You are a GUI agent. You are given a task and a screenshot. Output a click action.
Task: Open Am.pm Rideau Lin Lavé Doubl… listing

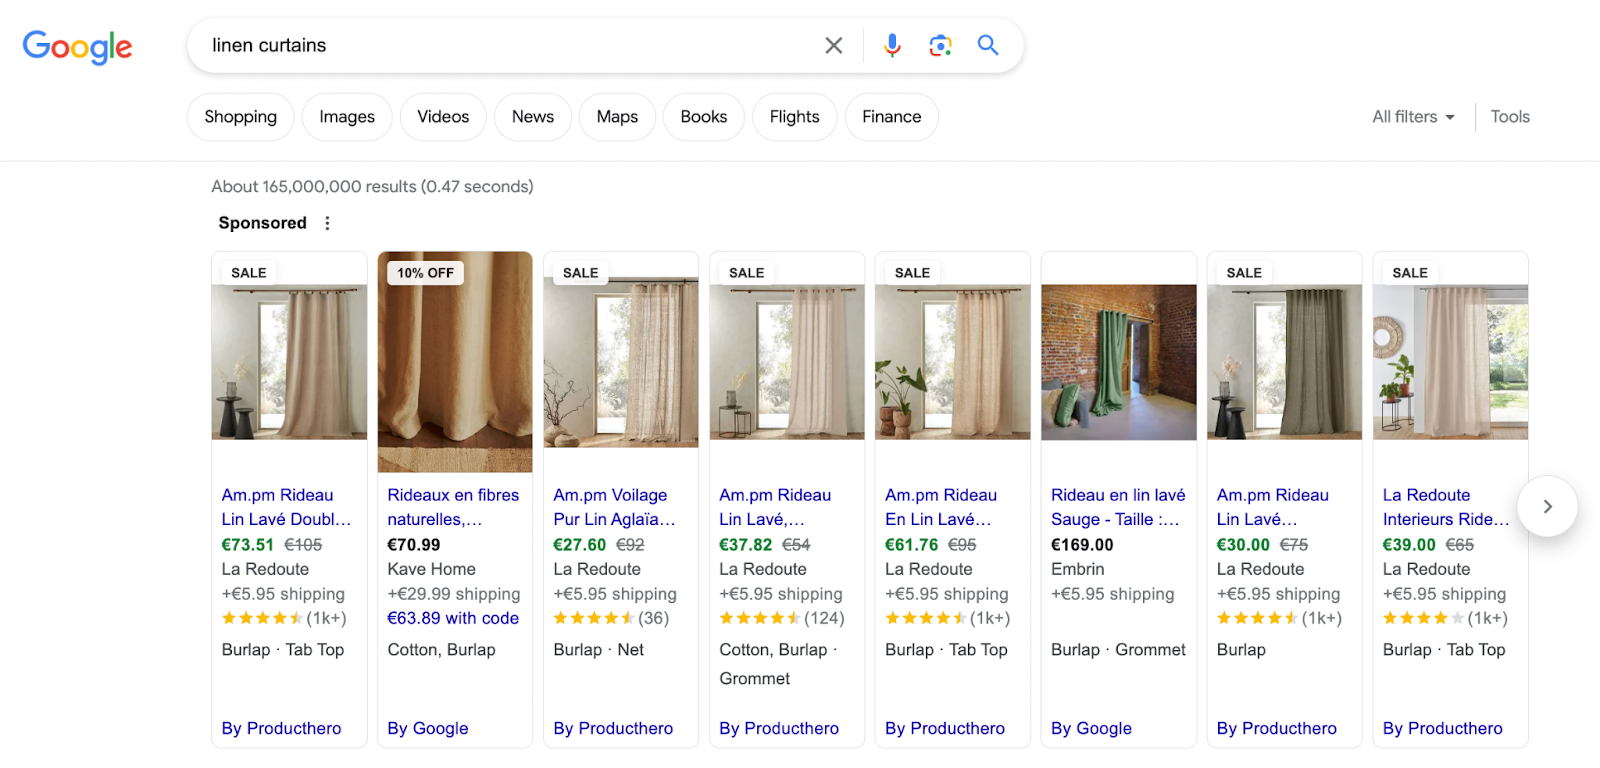coord(286,507)
